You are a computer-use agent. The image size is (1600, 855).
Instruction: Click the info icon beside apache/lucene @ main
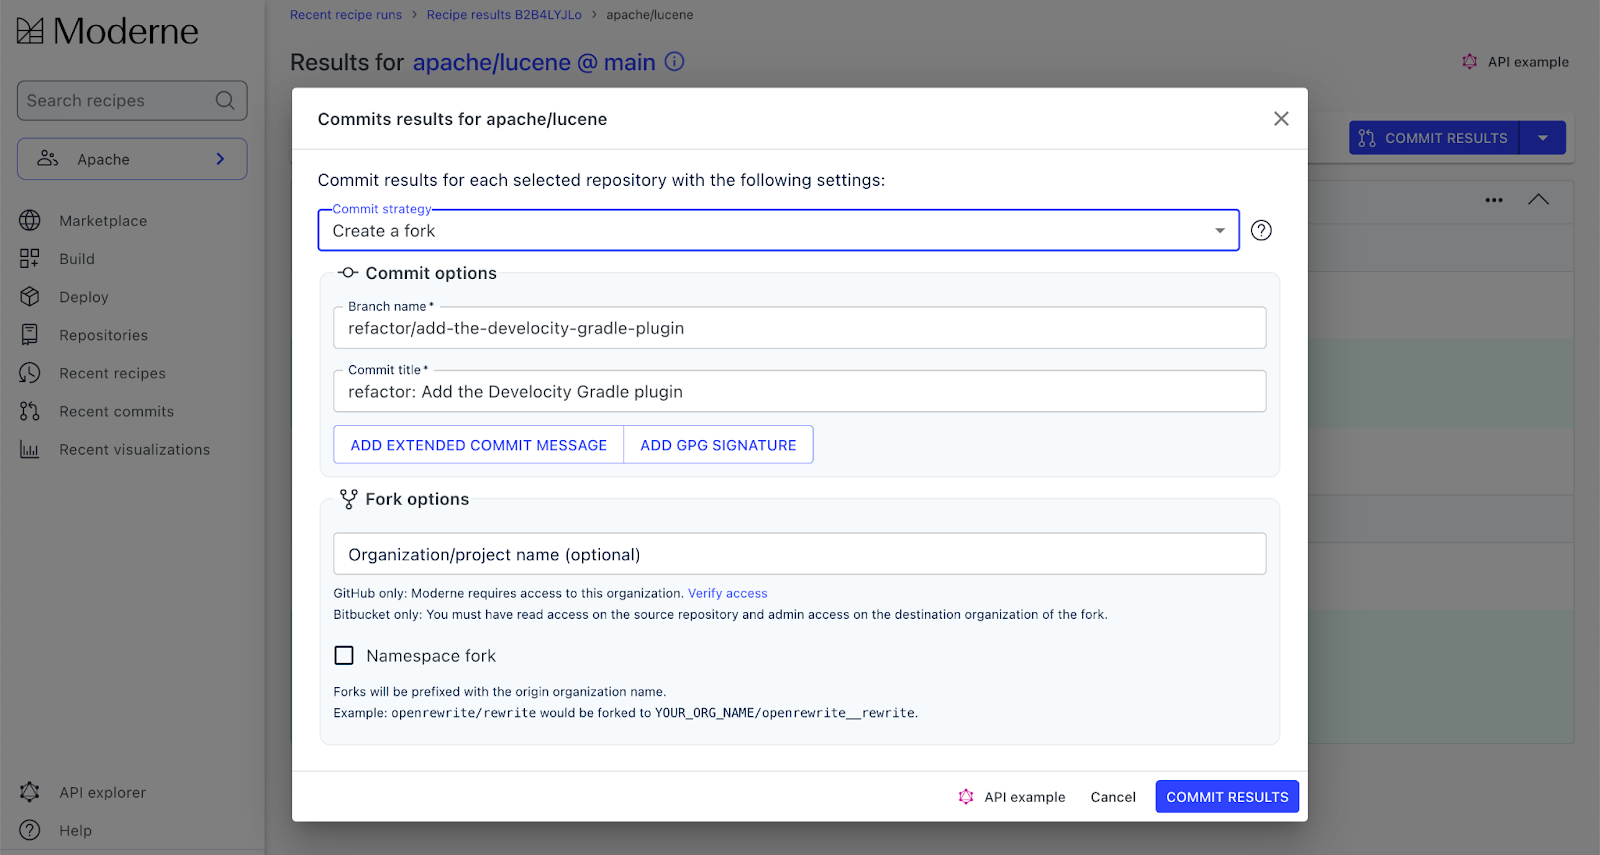click(675, 61)
